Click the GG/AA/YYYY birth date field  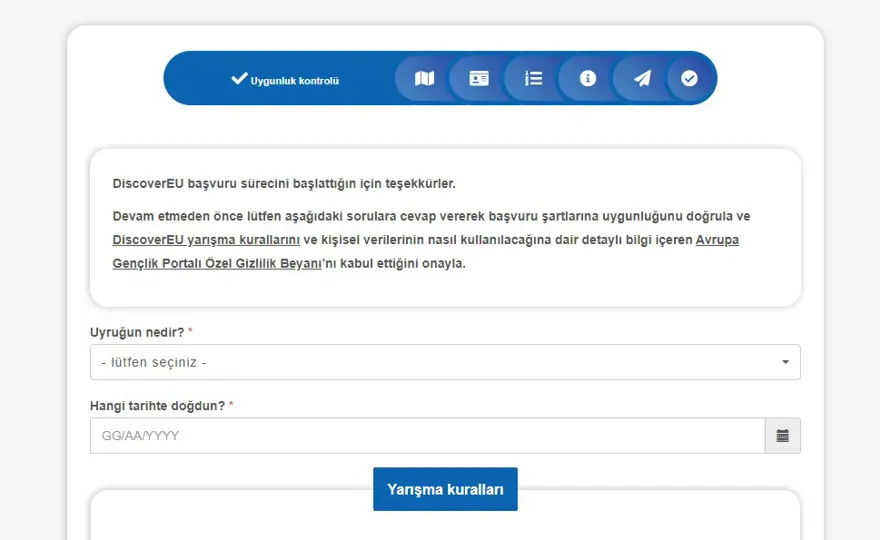click(x=427, y=436)
